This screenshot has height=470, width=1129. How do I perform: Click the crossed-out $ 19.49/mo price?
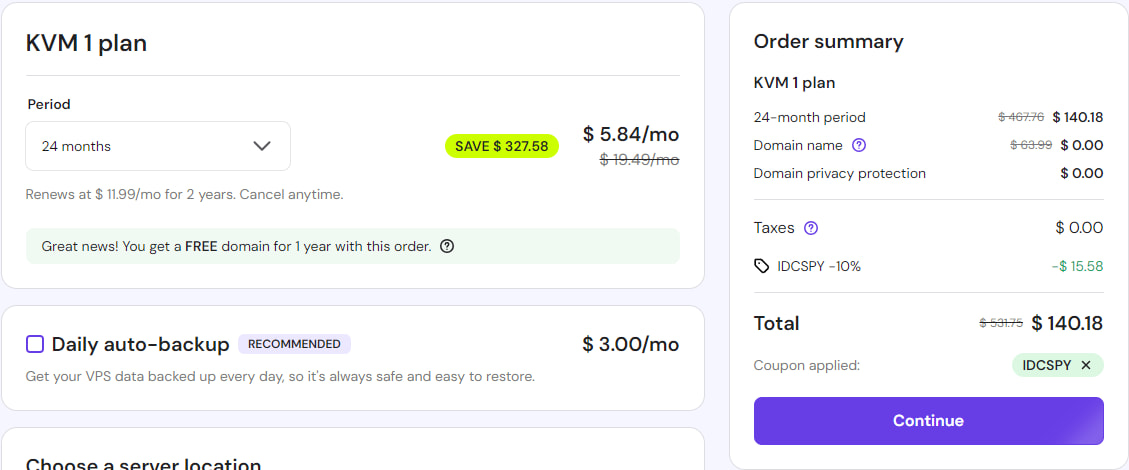click(x=639, y=160)
